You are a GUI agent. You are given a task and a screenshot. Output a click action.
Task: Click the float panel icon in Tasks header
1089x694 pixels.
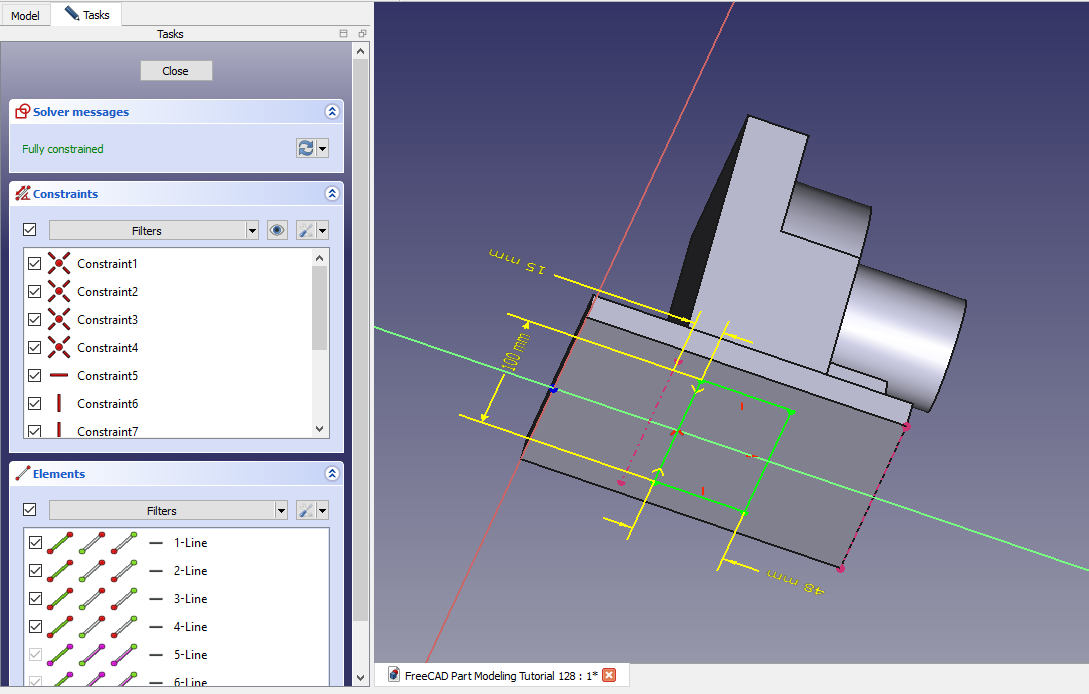[362, 34]
